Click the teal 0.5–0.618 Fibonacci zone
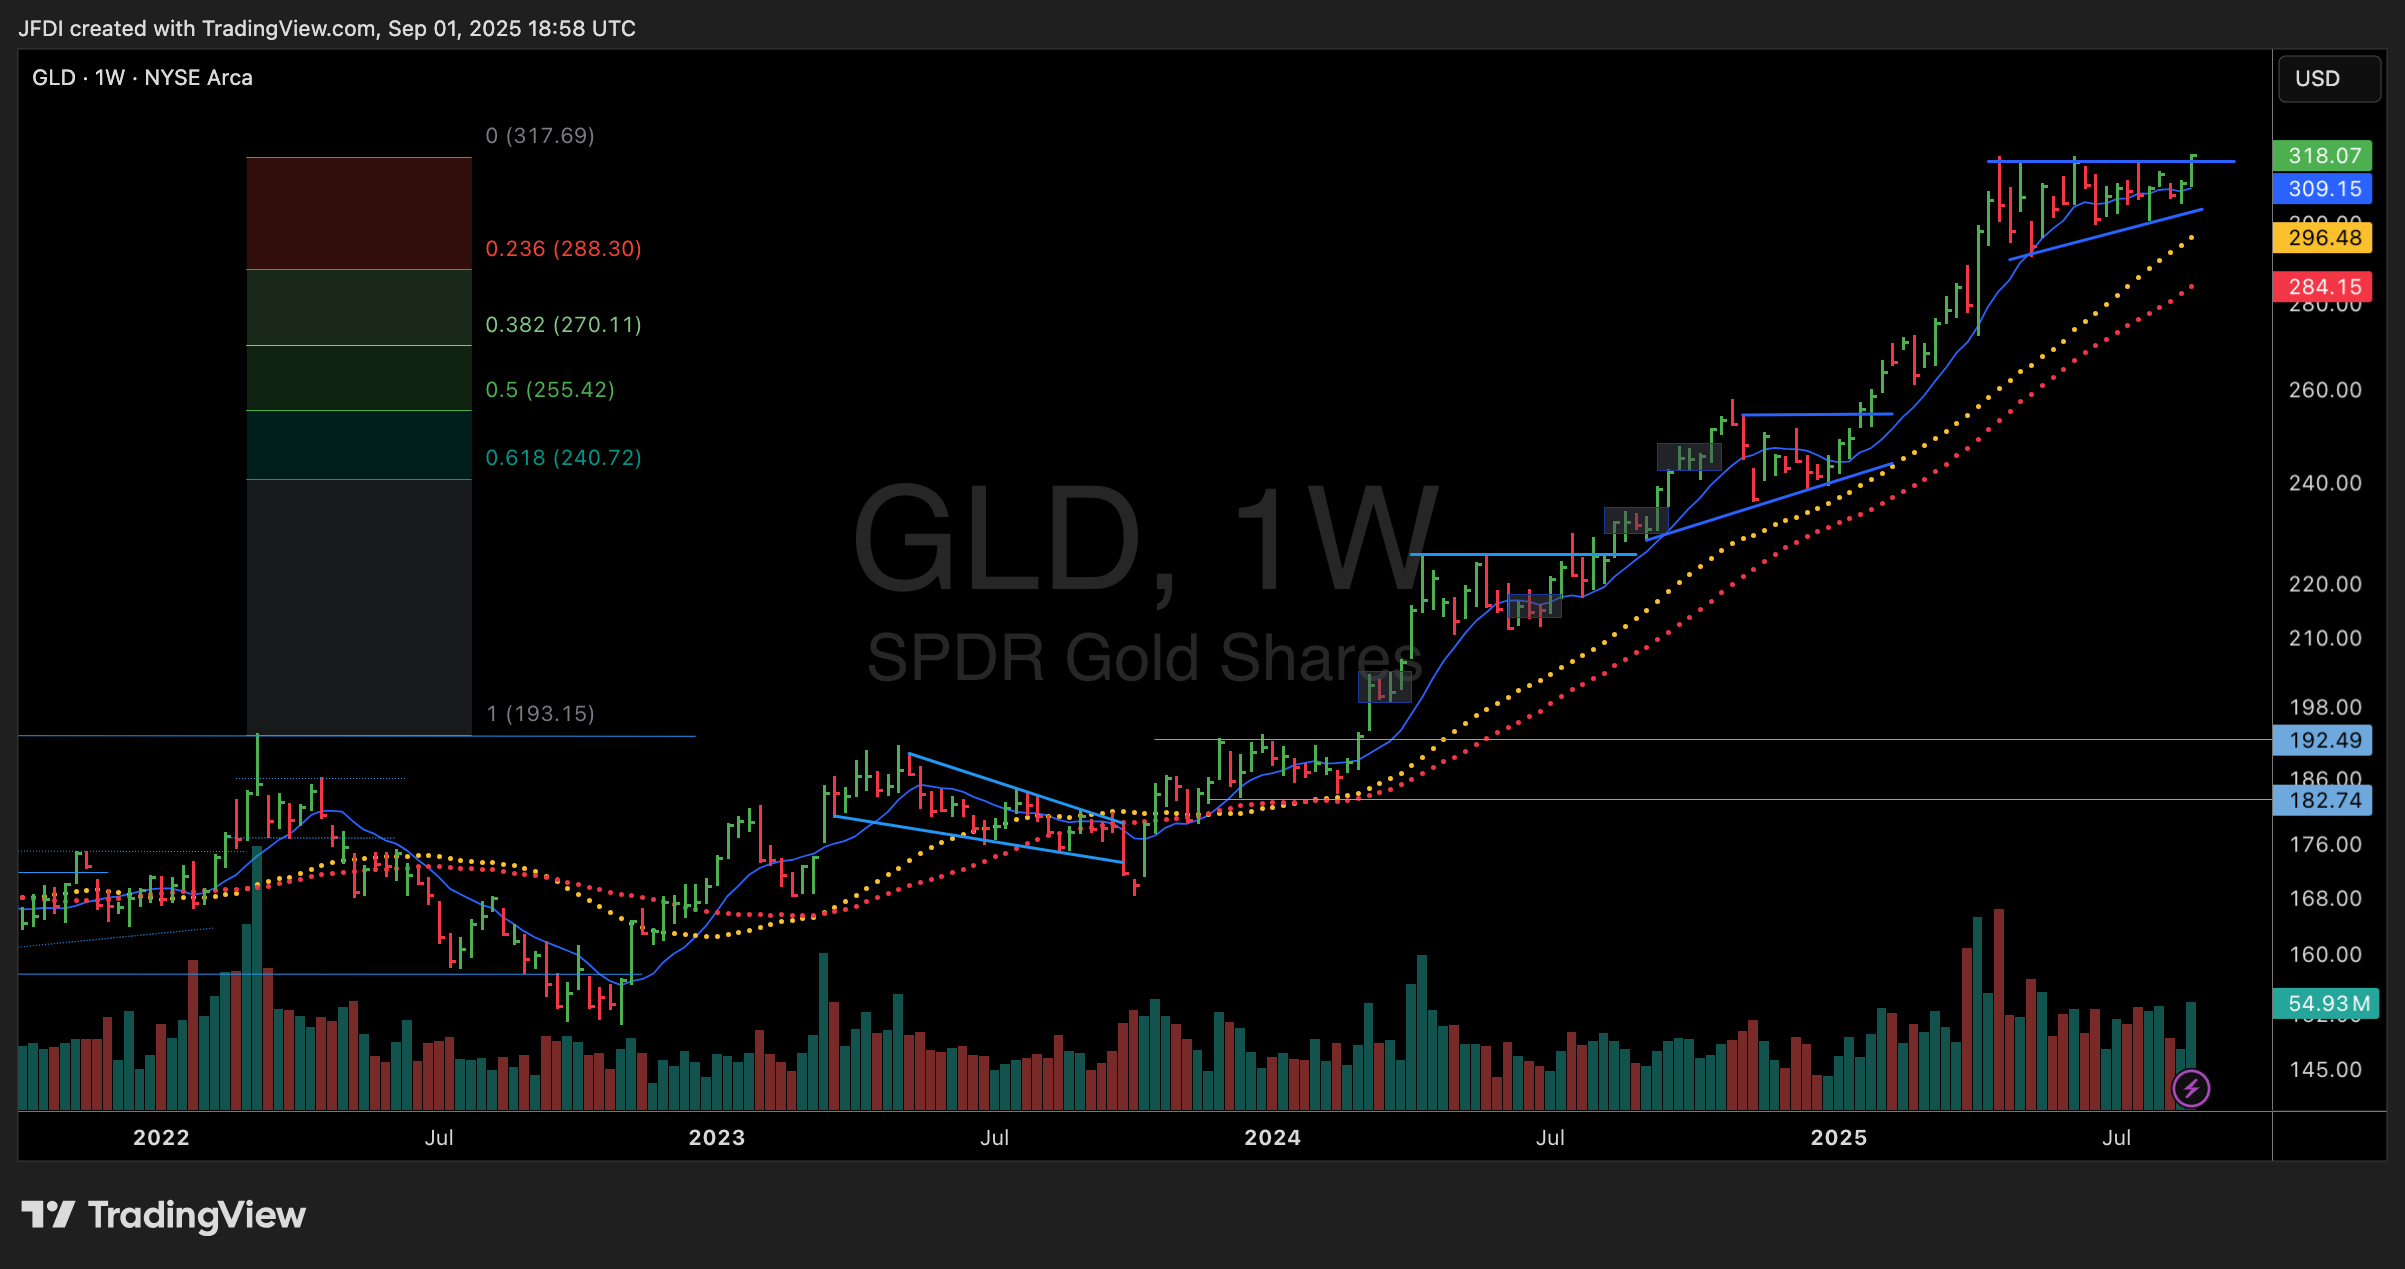The image size is (2405, 1269). 359,445
